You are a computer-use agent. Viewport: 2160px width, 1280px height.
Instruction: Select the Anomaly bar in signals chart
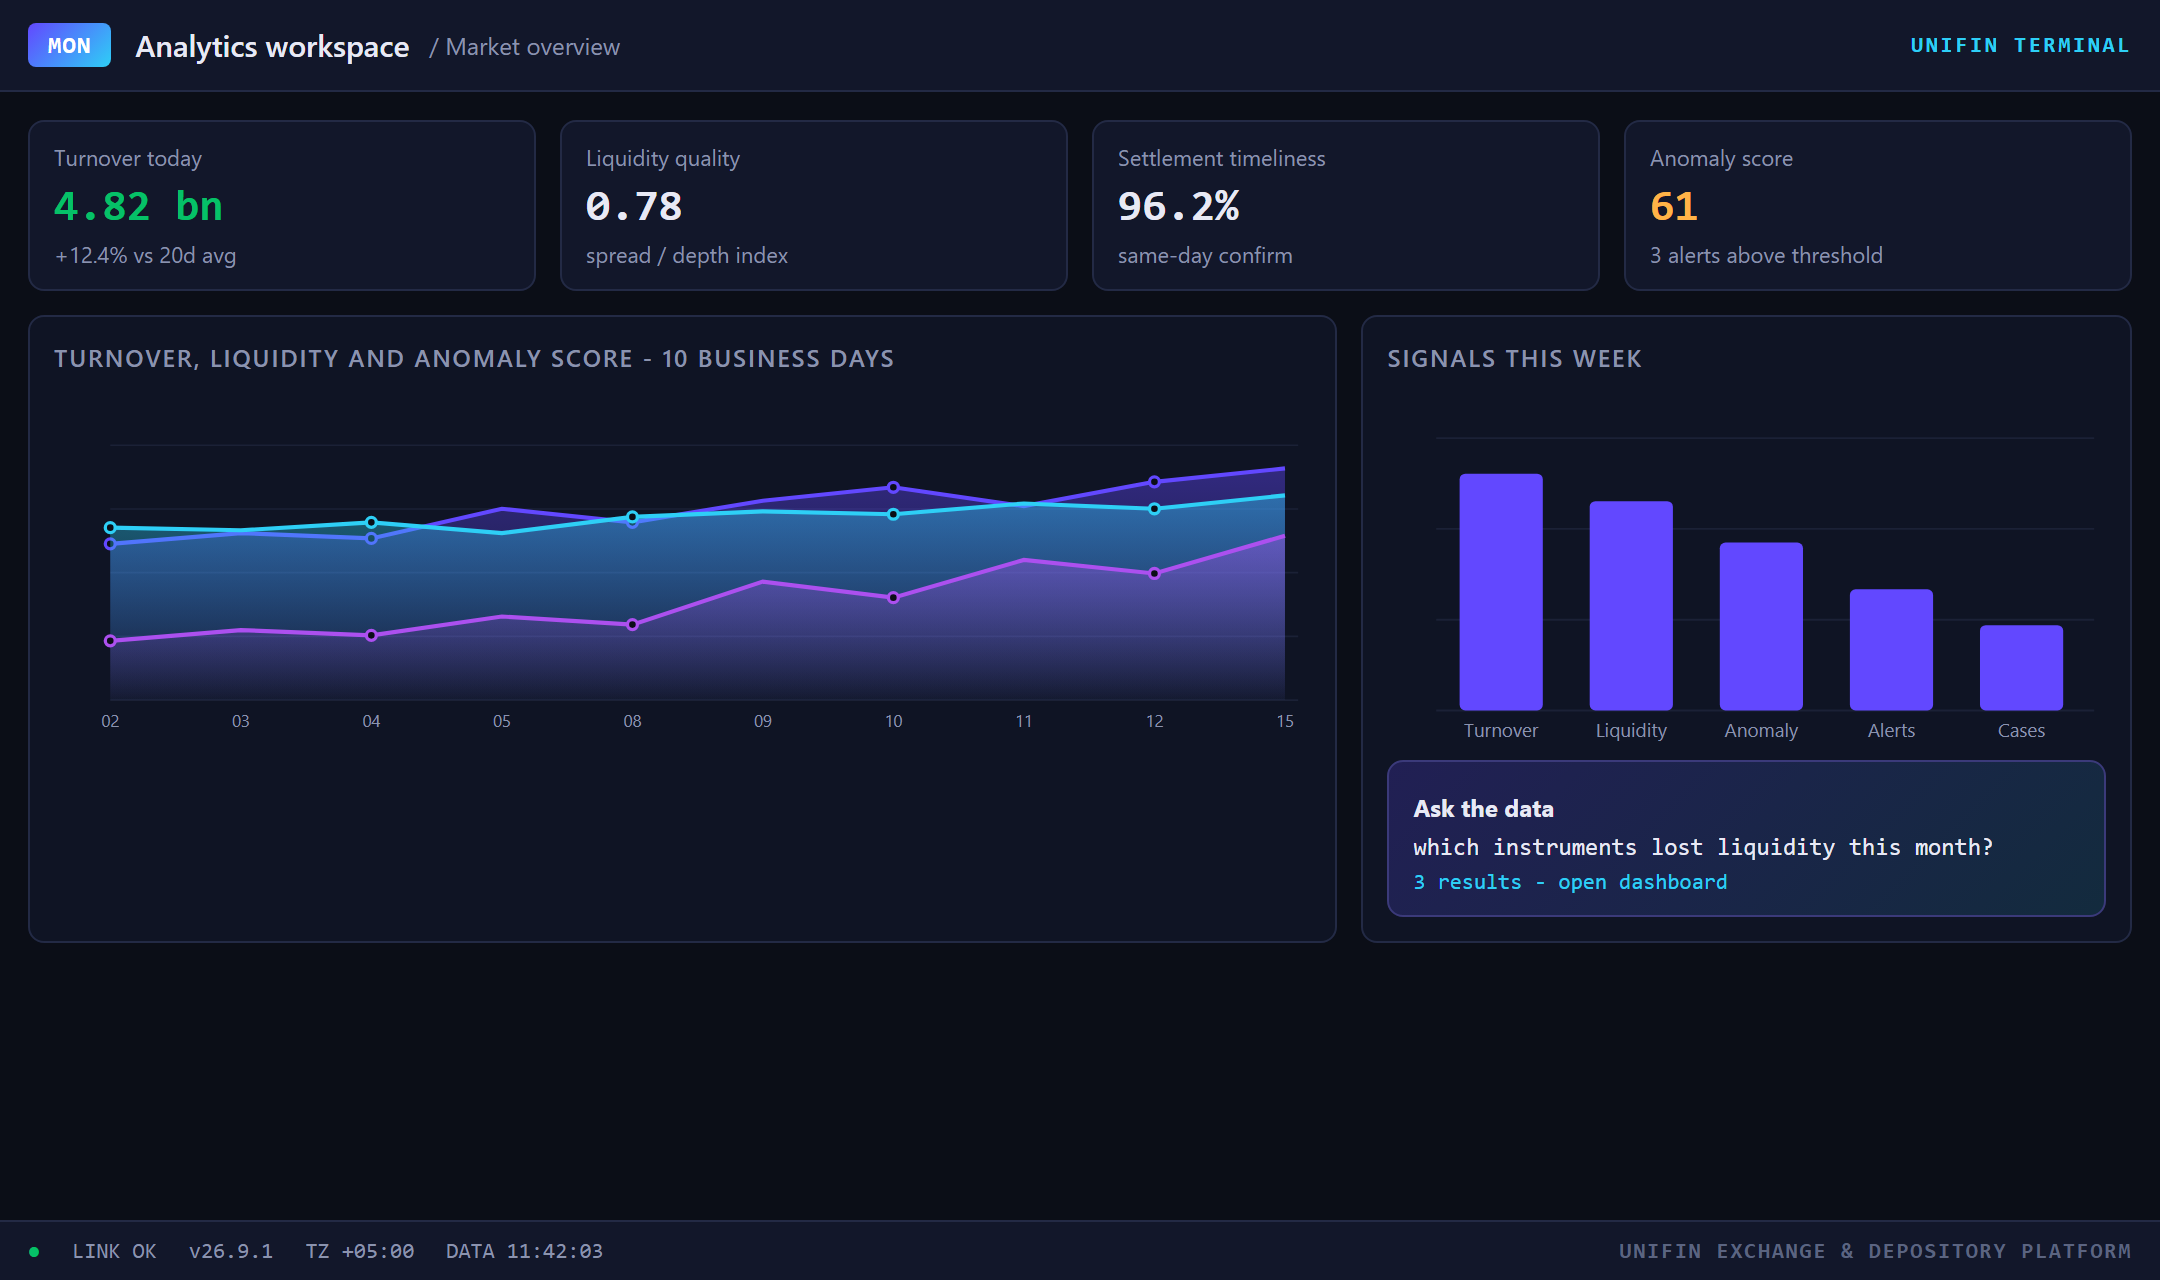pyautogui.click(x=1761, y=626)
